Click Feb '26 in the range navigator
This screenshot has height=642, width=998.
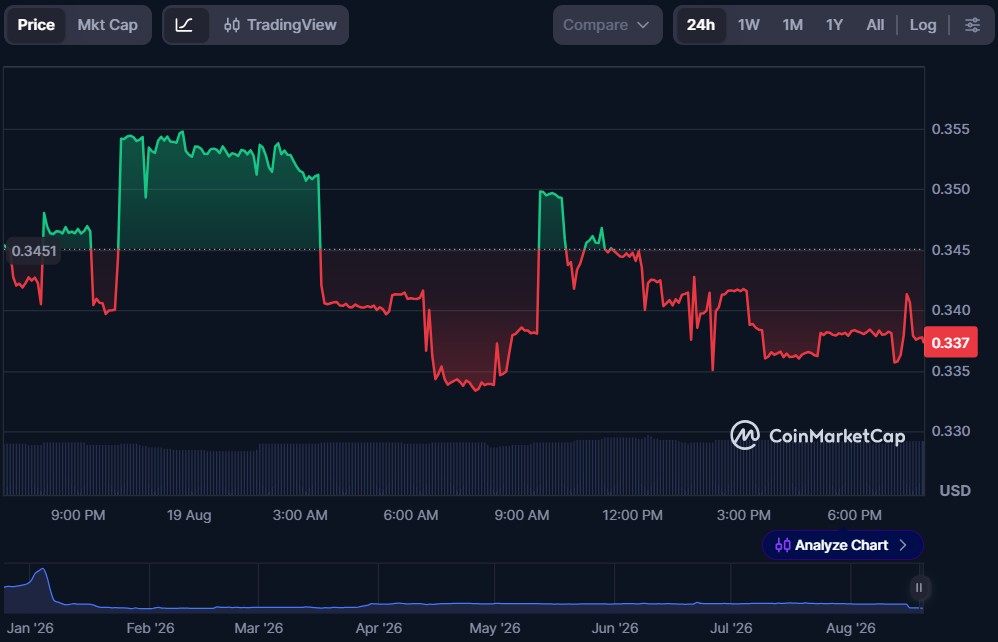150,628
